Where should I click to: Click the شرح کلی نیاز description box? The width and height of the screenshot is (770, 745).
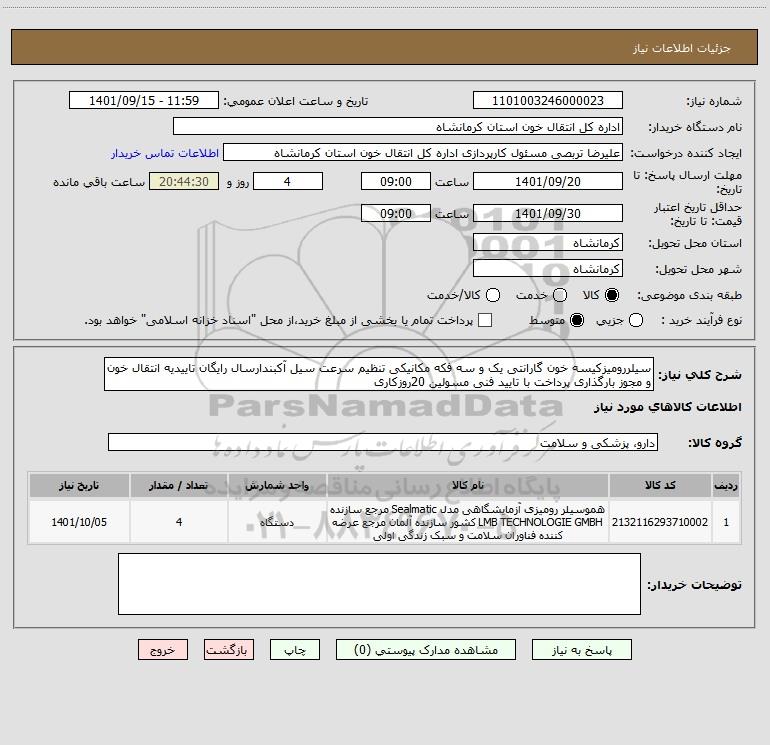coord(379,374)
